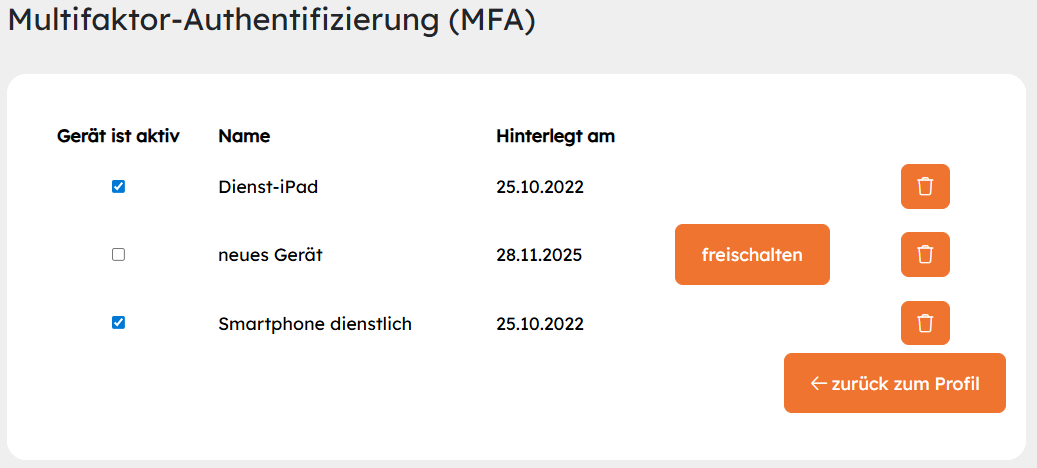This screenshot has height=468, width=1037.
Task: Delete the Dienst-iPad device via trash icon
Action: 925,187
